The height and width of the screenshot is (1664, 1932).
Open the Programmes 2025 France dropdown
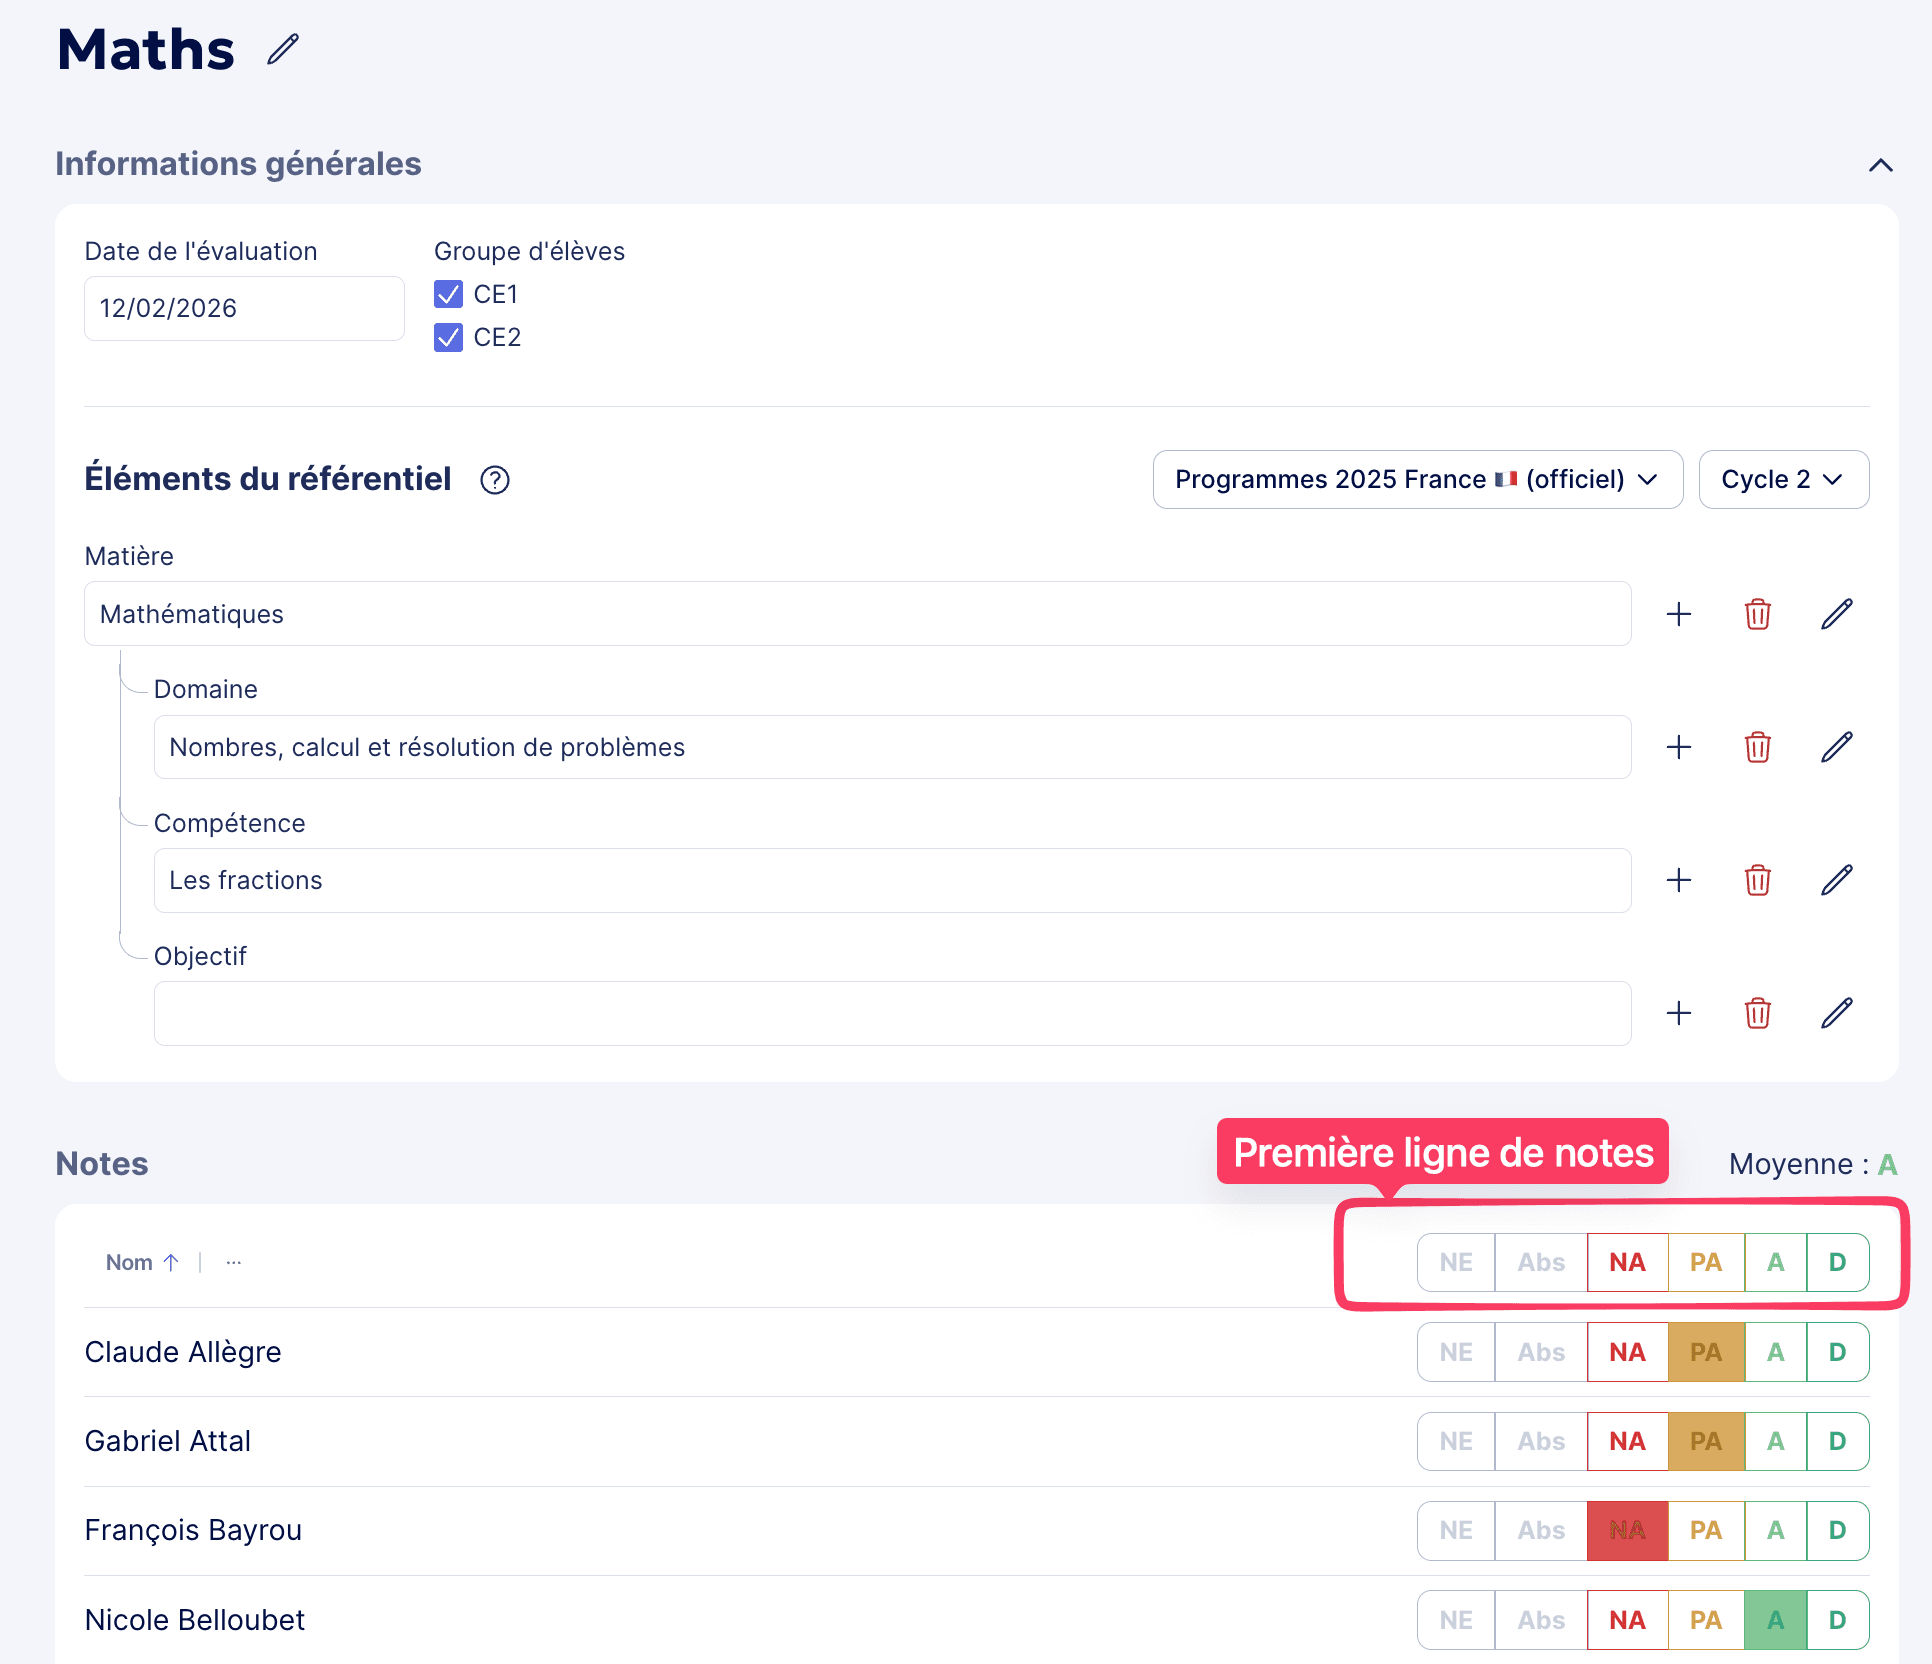click(1417, 480)
